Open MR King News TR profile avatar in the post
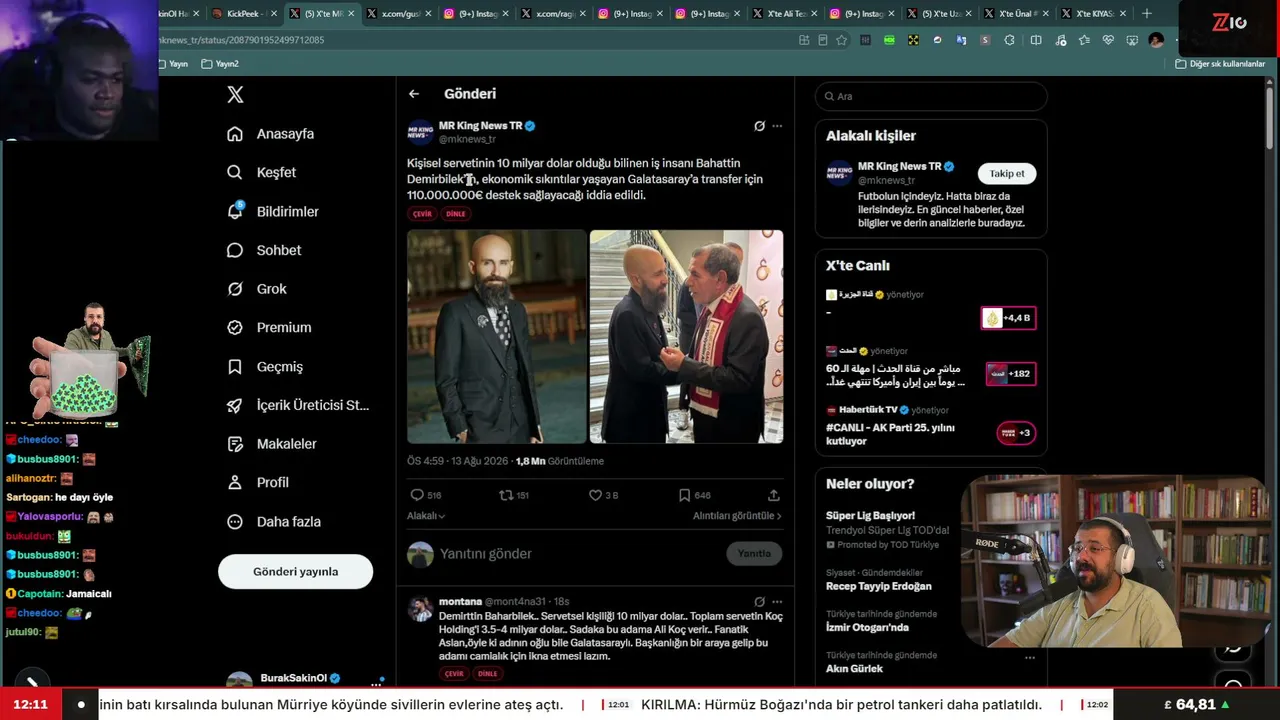1280x720 pixels. (x=420, y=132)
